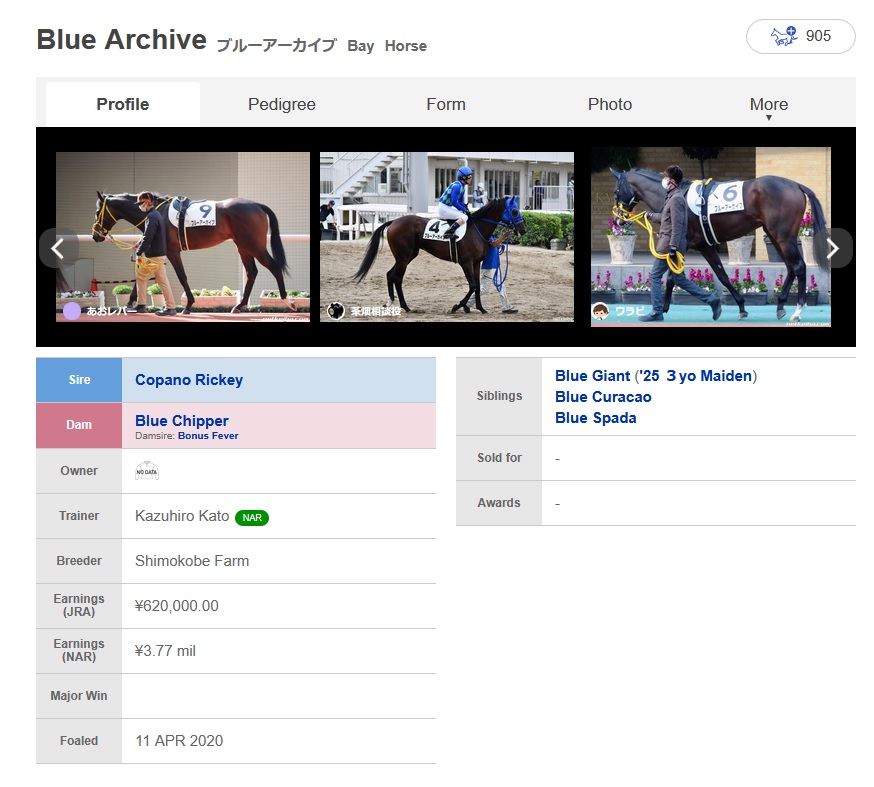Image resolution: width=874 pixels, height=787 pixels.
Task: Select NAR earnings value ¥3.77 mil
Action: coord(165,651)
